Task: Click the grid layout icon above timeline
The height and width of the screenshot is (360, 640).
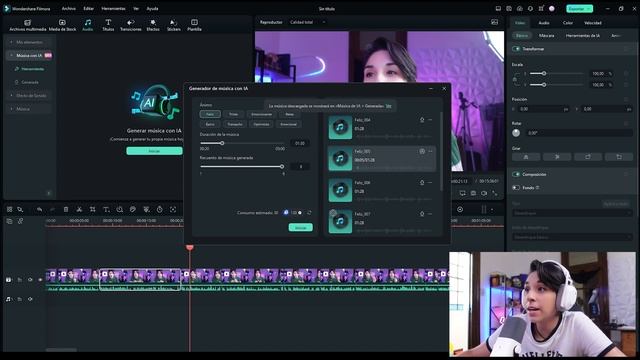Action: click(9, 209)
